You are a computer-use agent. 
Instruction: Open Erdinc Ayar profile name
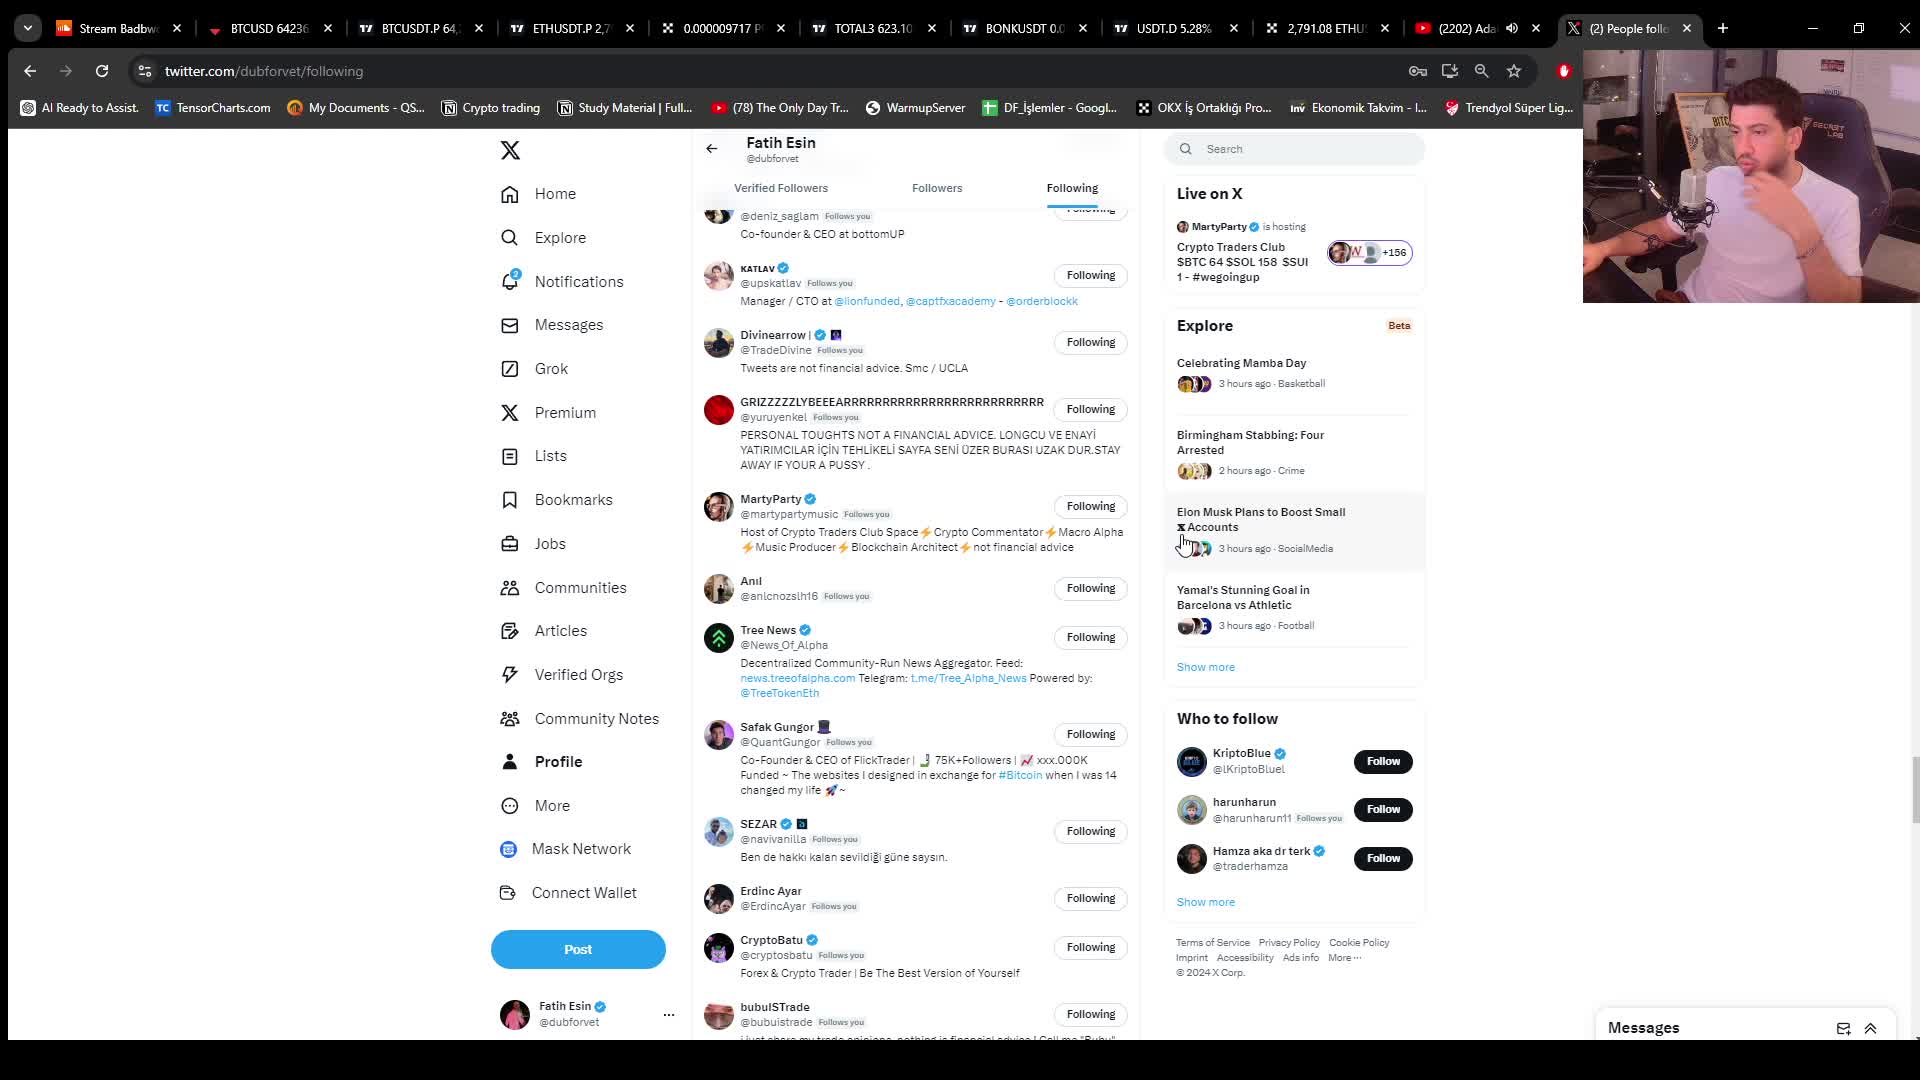pyautogui.click(x=770, y=891)
